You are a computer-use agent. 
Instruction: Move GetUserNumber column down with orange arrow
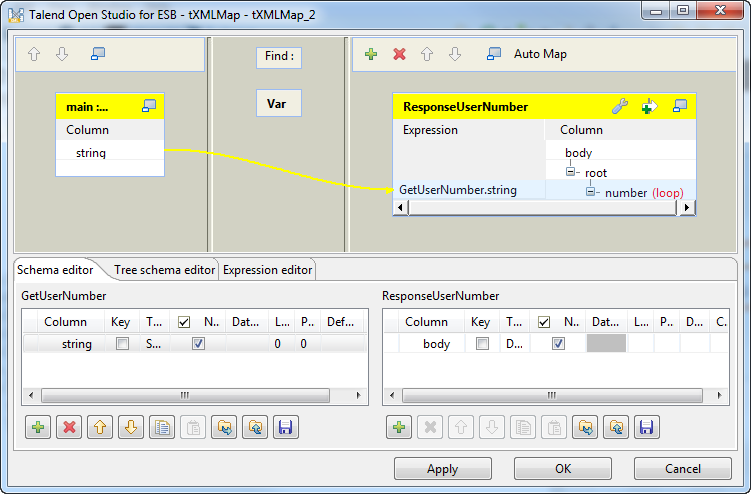tap(131, 427)
